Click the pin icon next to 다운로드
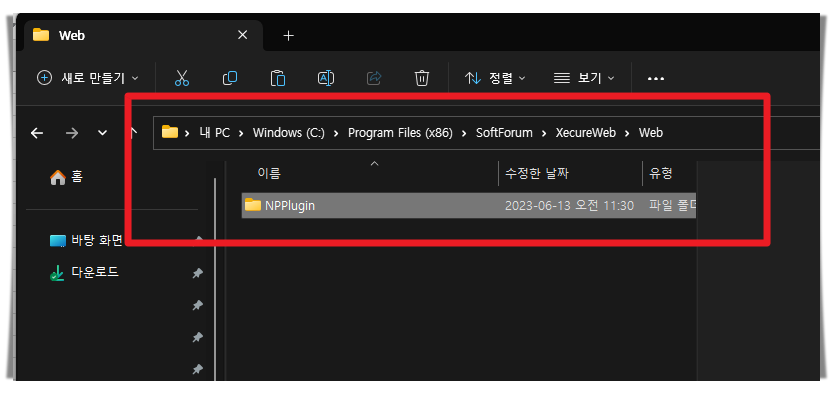 click(x=197, y=273)
